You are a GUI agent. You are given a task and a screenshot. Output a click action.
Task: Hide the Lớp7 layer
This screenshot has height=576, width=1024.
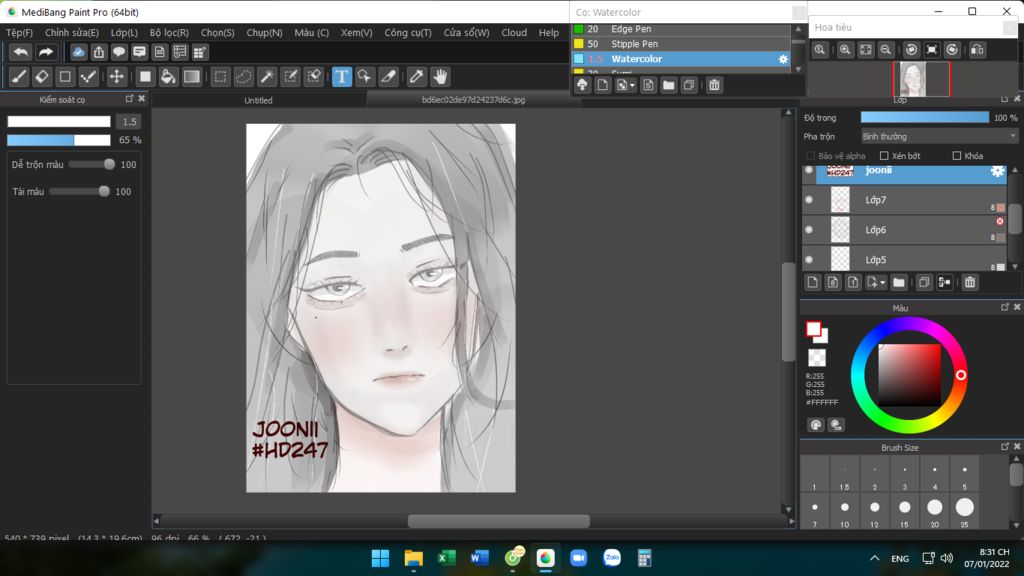(x=809, y=200)
